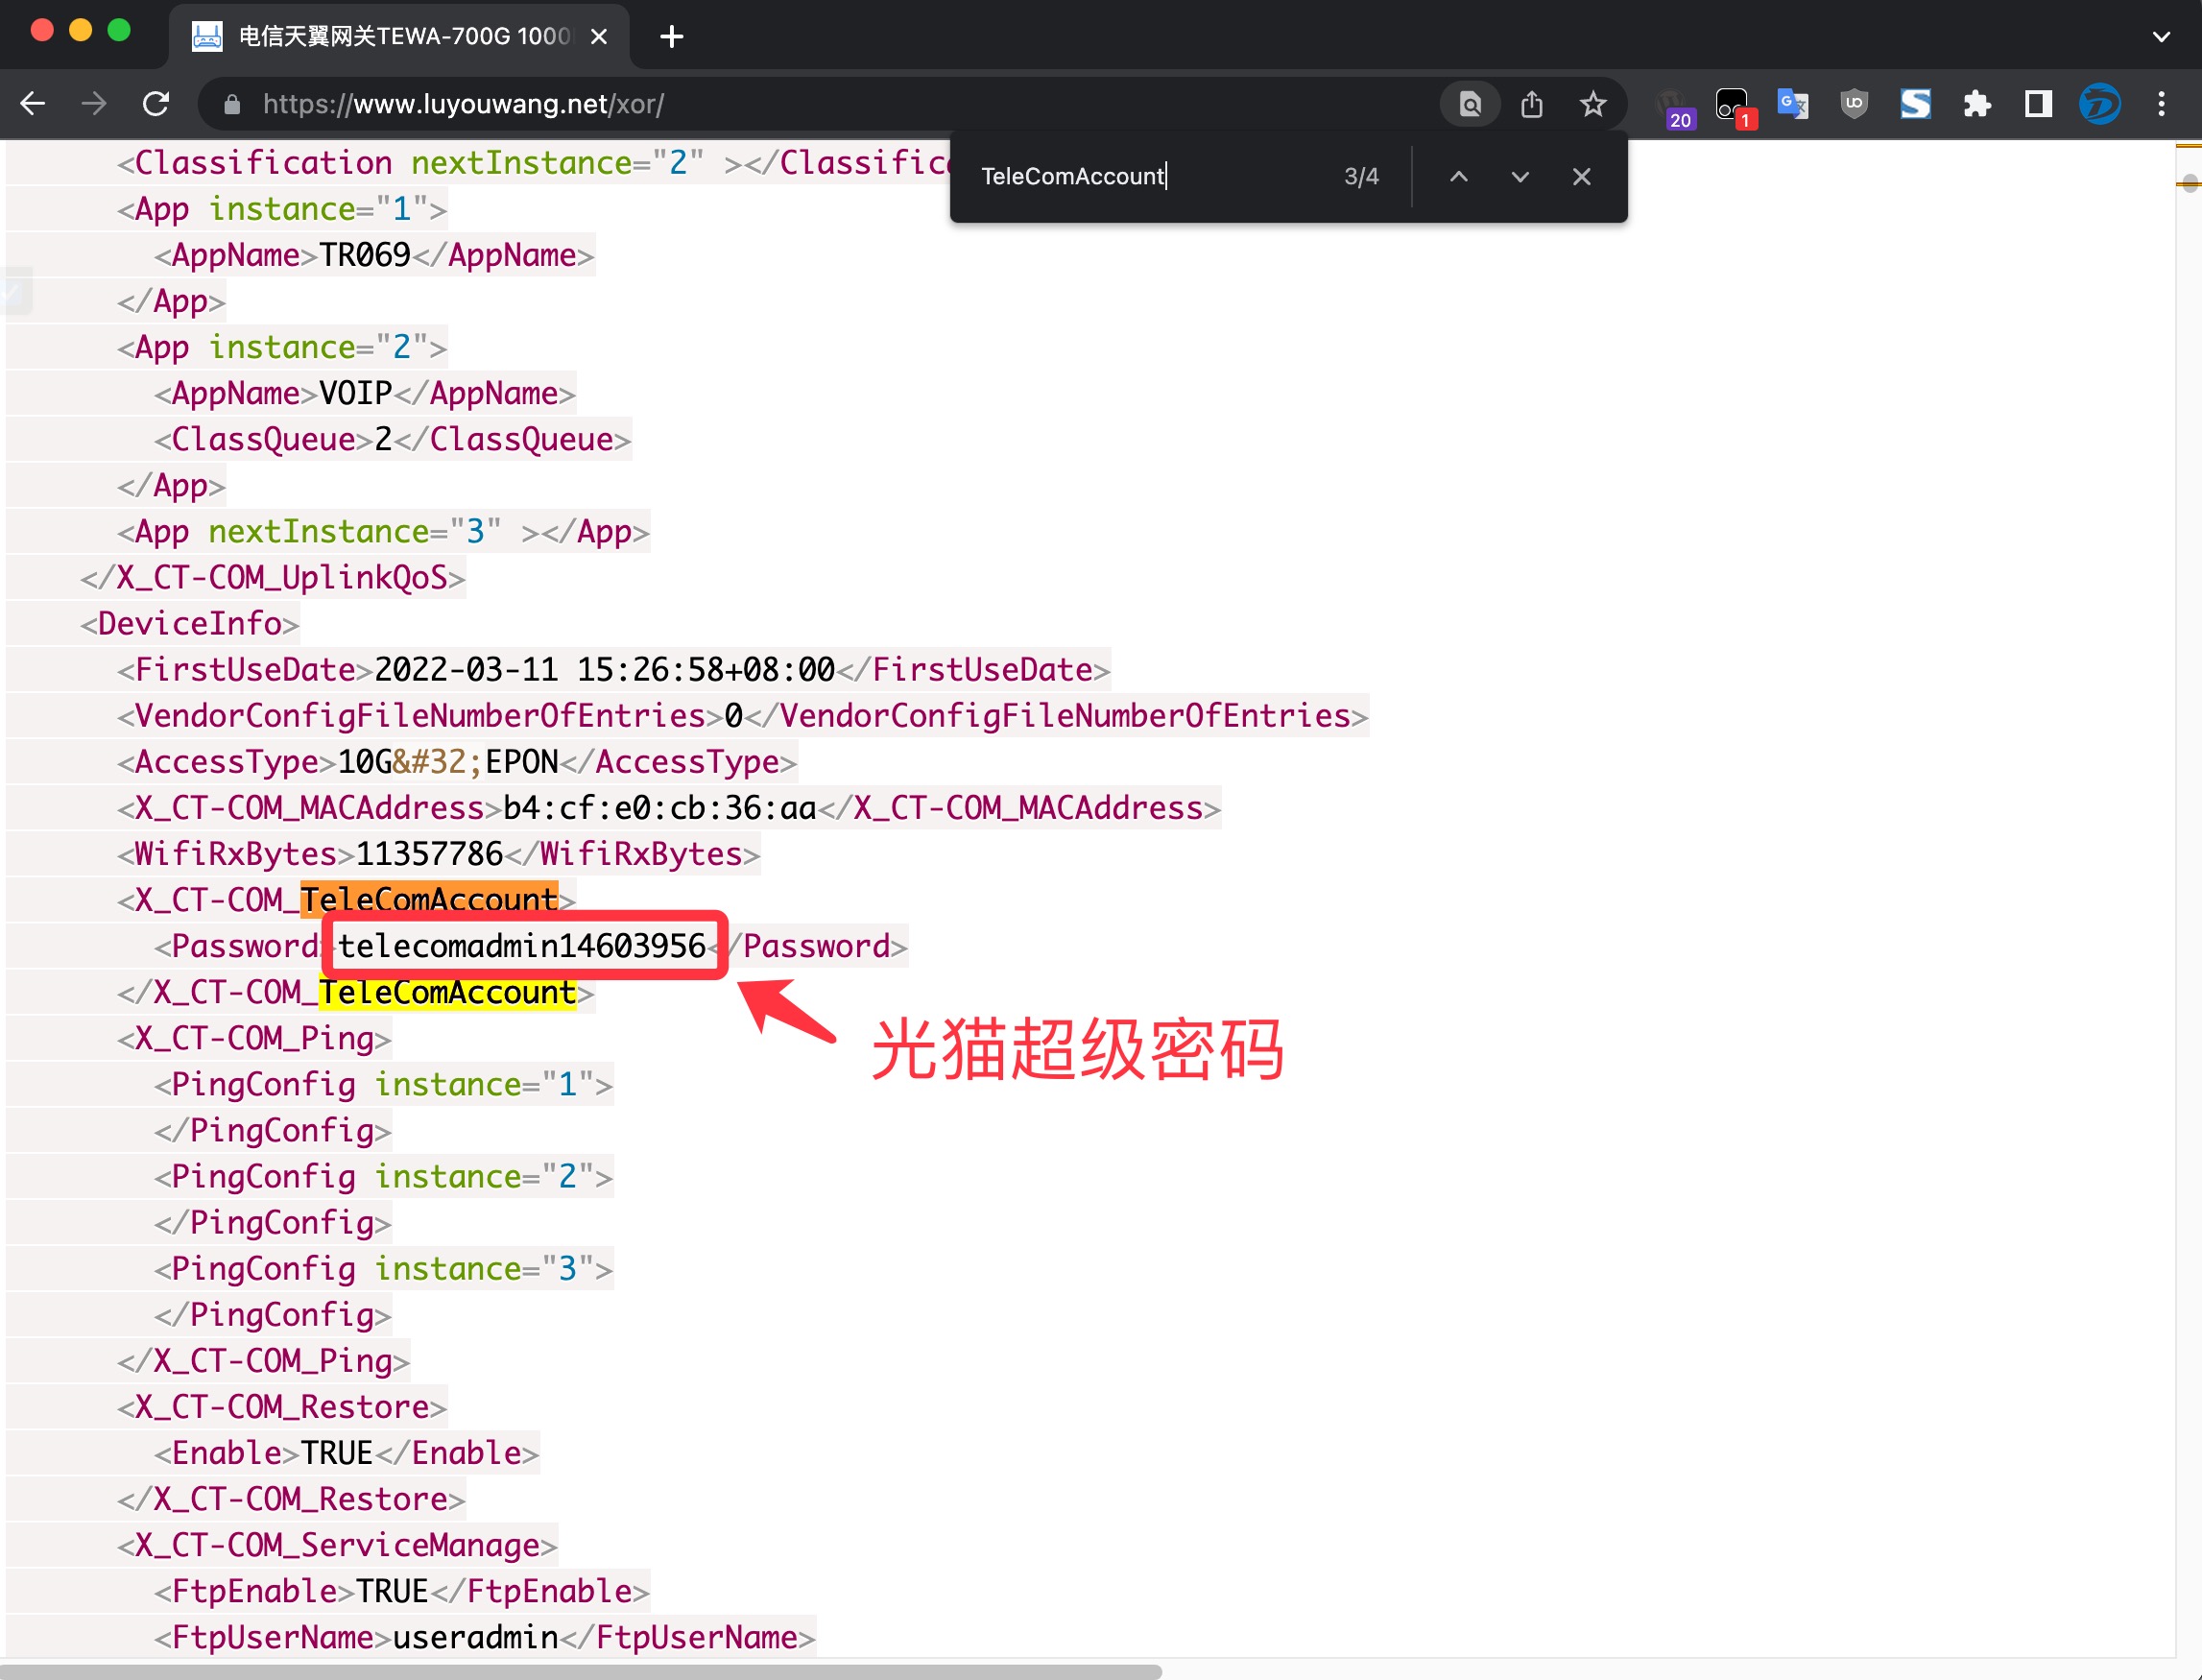The height and width of the screenshot is (1680, 2202).
Task: Reload the current page
Action: click(x=156, y=104)
